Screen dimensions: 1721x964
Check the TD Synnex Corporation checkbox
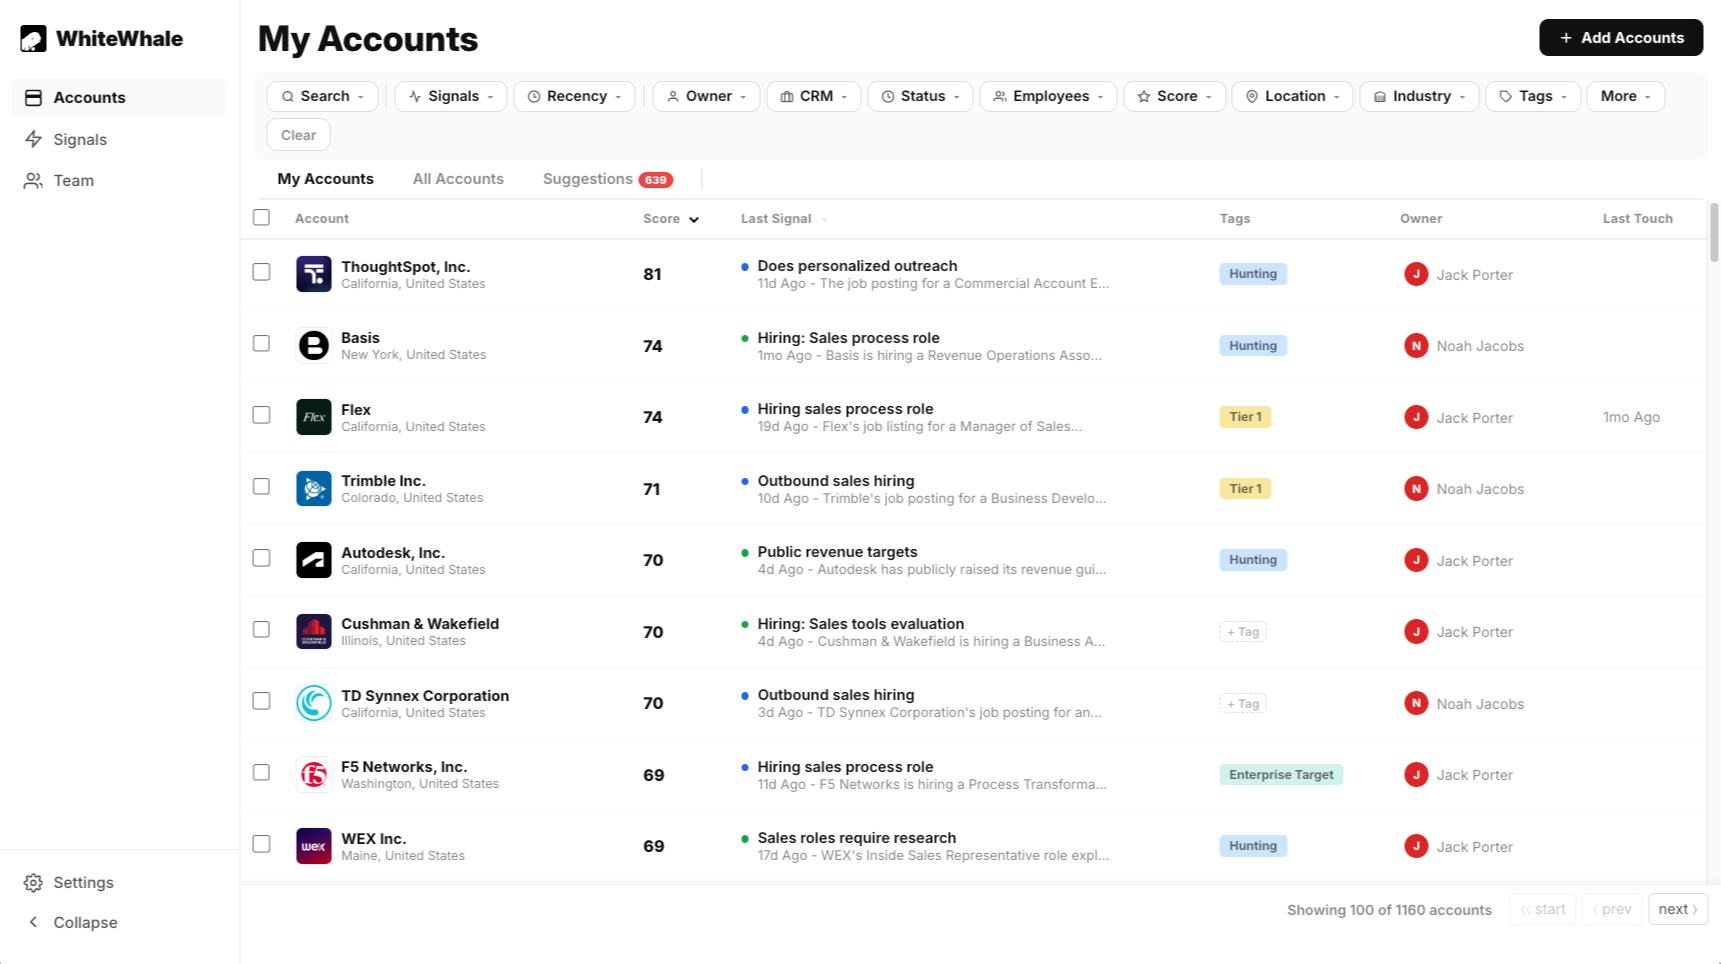coord(262,701)
